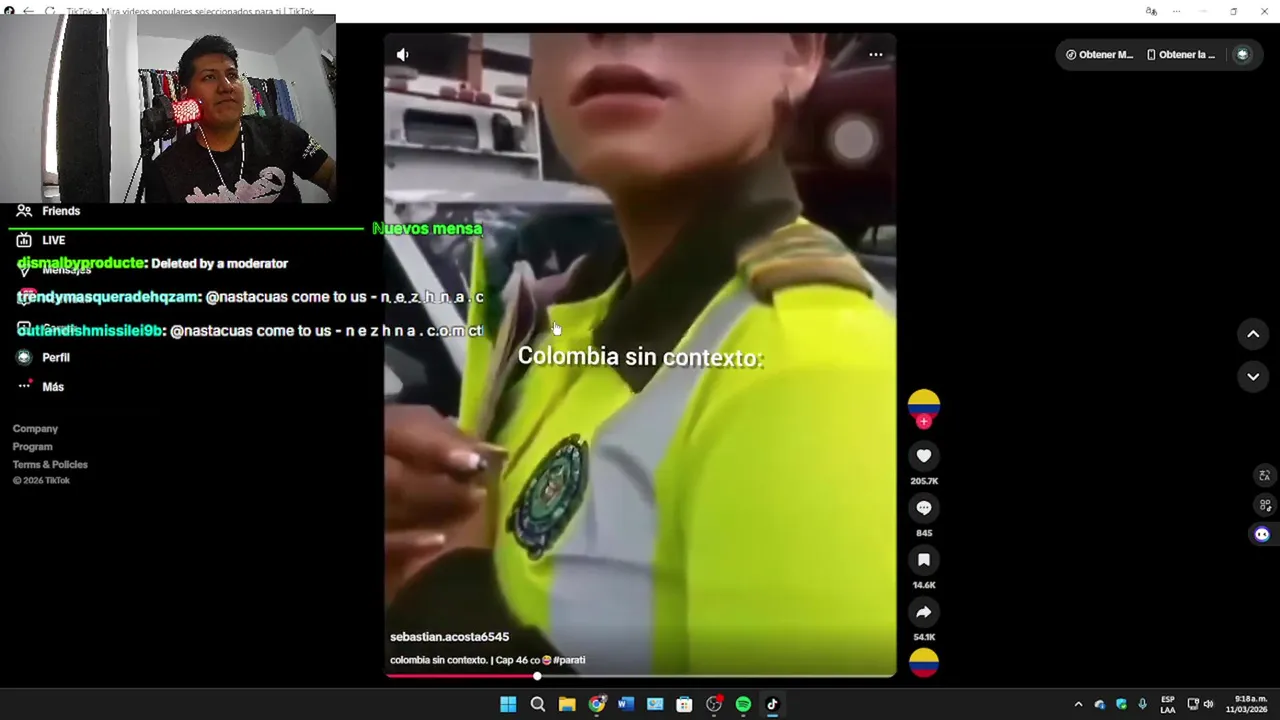Click the microphone icon in system tray

pos(1142,704)
